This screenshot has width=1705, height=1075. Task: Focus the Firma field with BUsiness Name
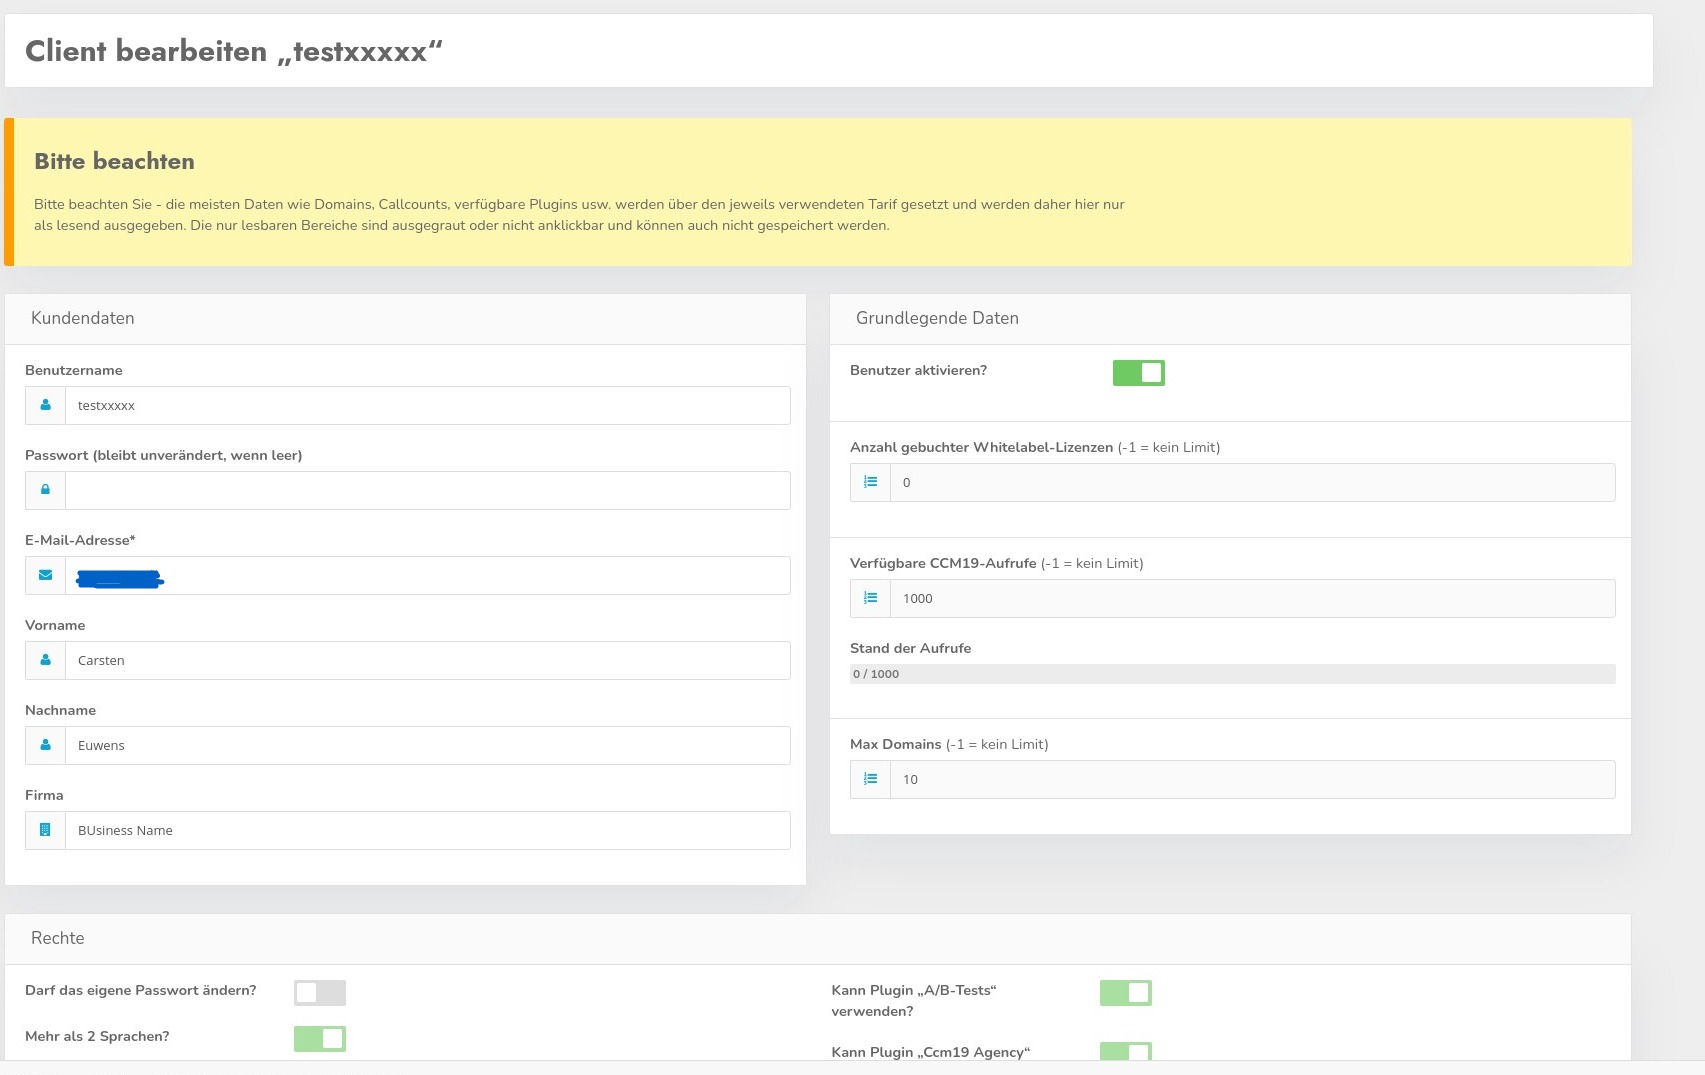(x=427, y=830)
